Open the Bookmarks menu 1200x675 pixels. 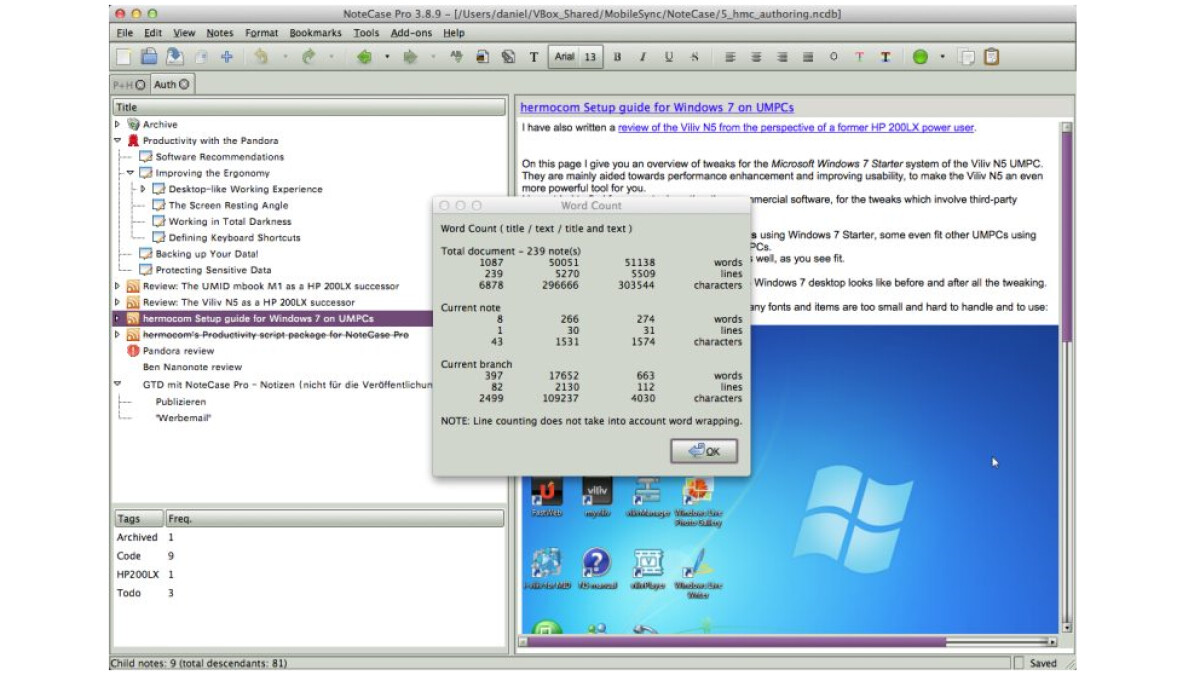point(314,33)
